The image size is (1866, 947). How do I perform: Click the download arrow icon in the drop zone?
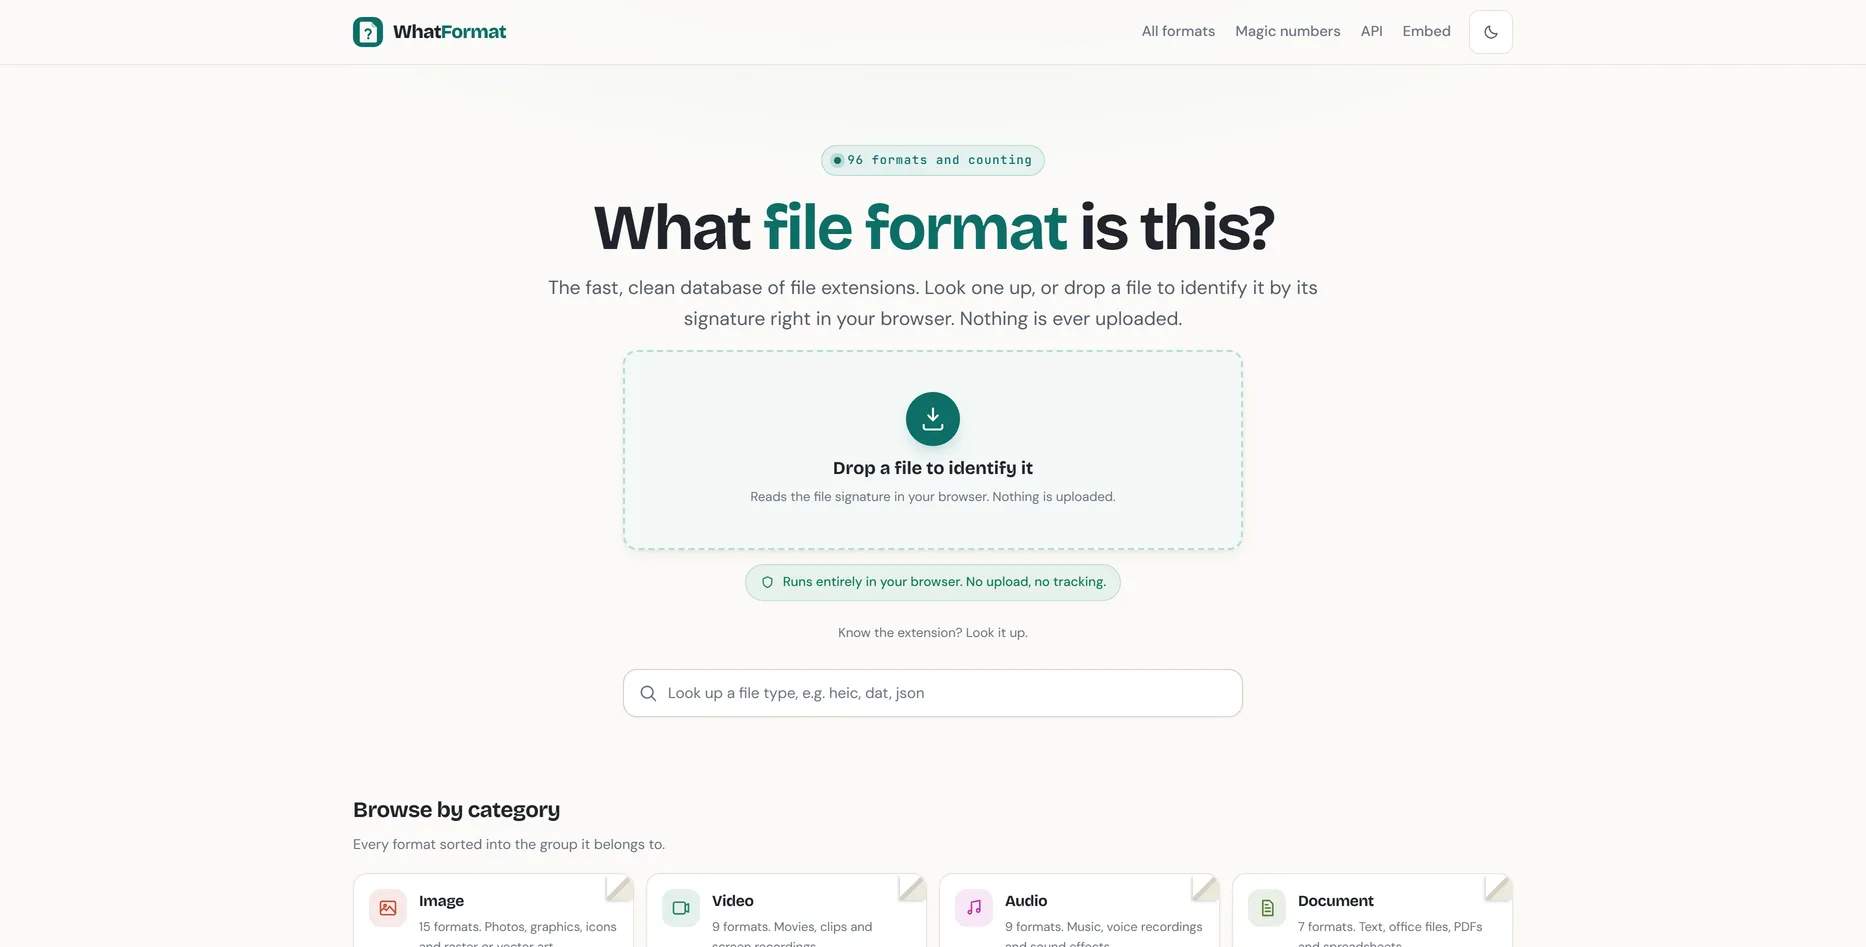(932, 419)
